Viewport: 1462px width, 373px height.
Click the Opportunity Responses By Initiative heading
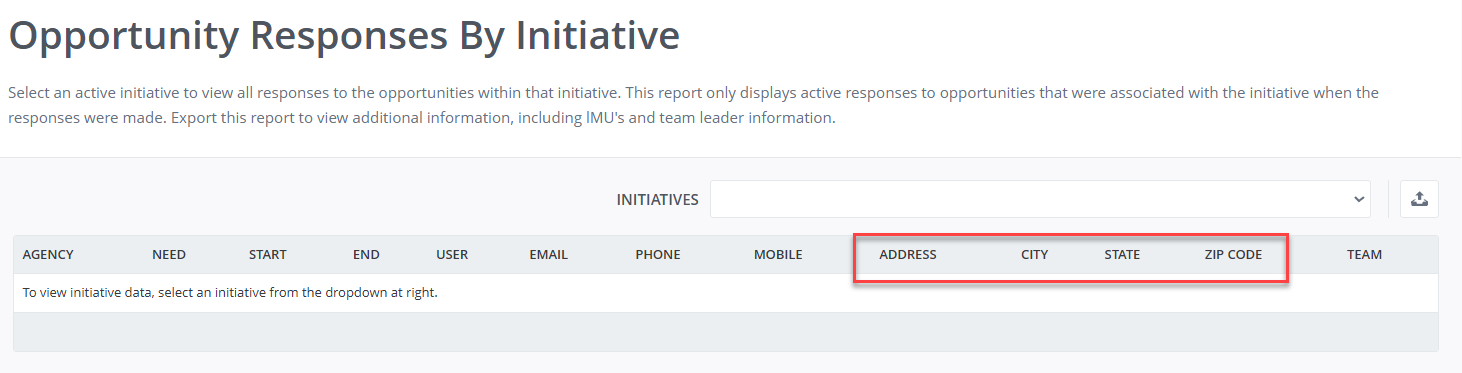click(x=344, y=35)
